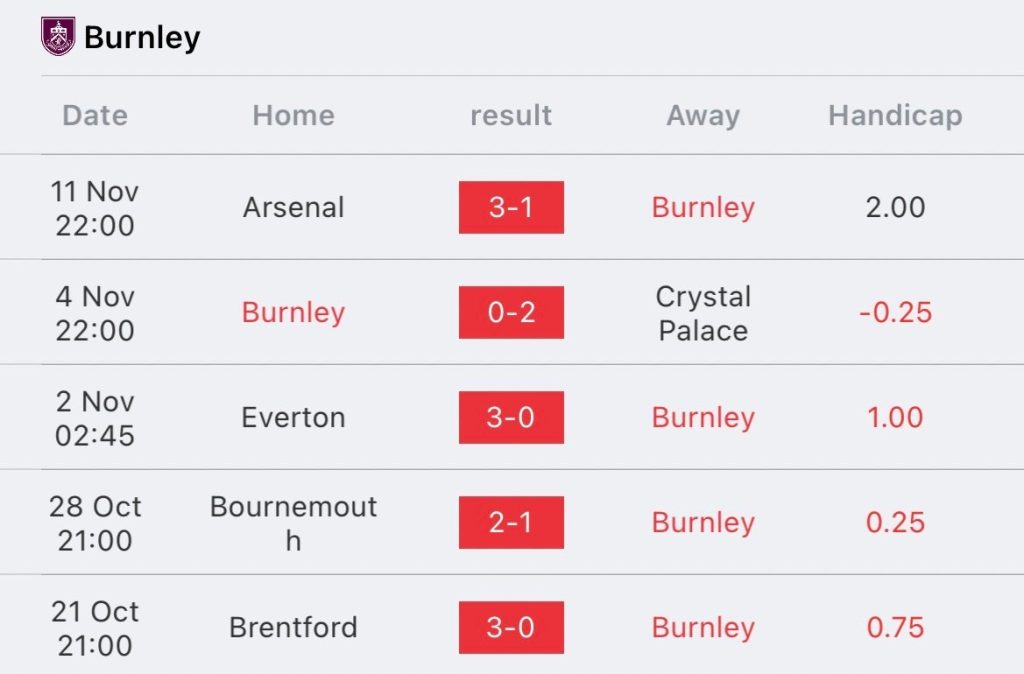
Task: Click the Everton team name
Action: click(x=293, y=417)
